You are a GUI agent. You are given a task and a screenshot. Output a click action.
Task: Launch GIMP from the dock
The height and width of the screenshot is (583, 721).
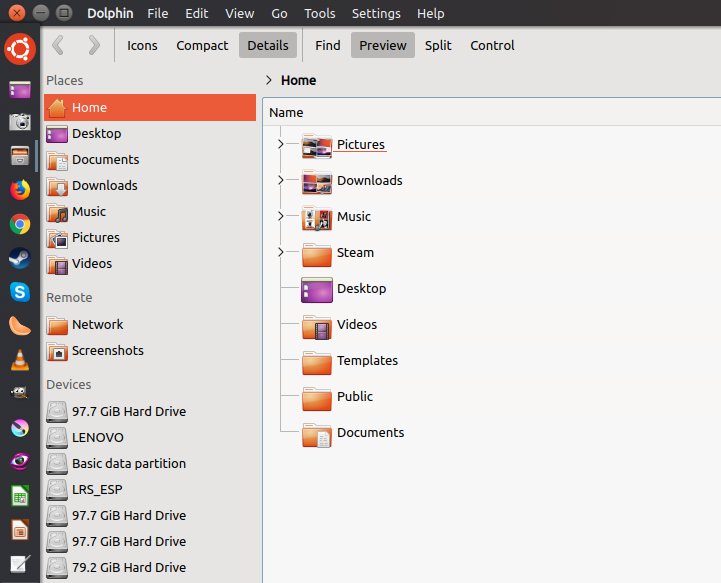[20, 393]
